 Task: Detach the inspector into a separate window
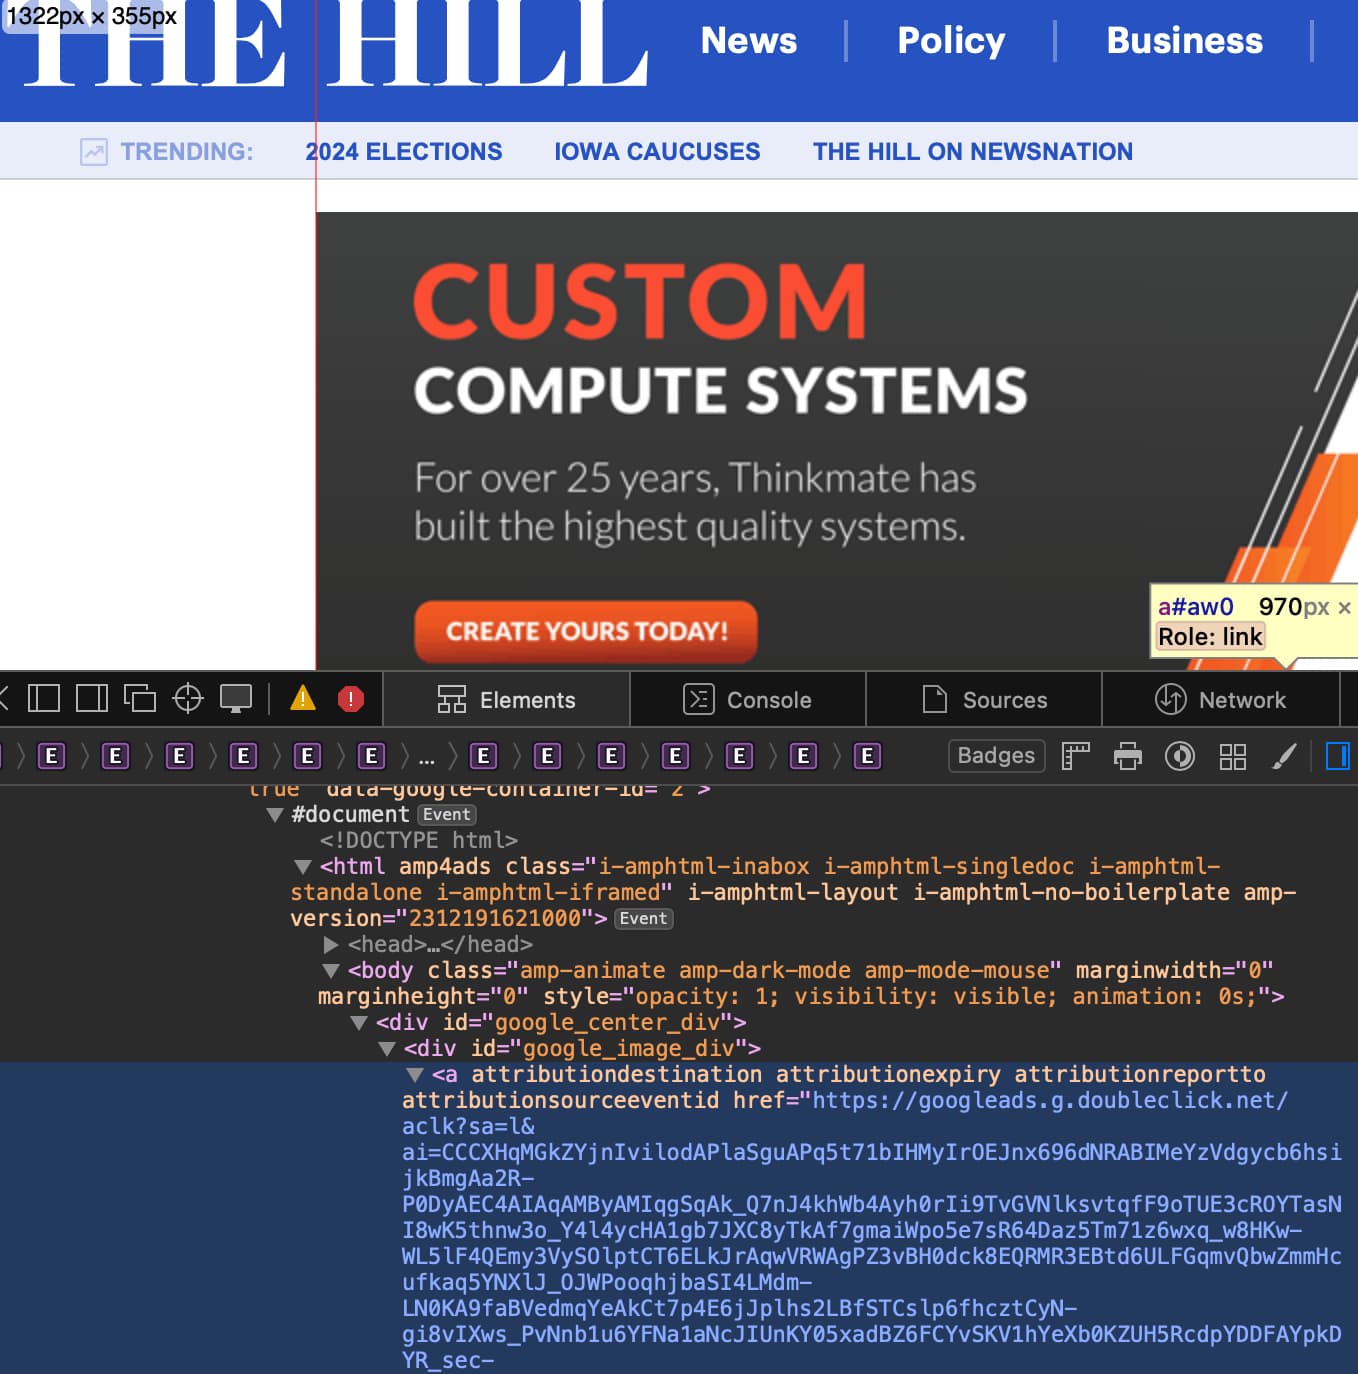(x=140, y=698)
